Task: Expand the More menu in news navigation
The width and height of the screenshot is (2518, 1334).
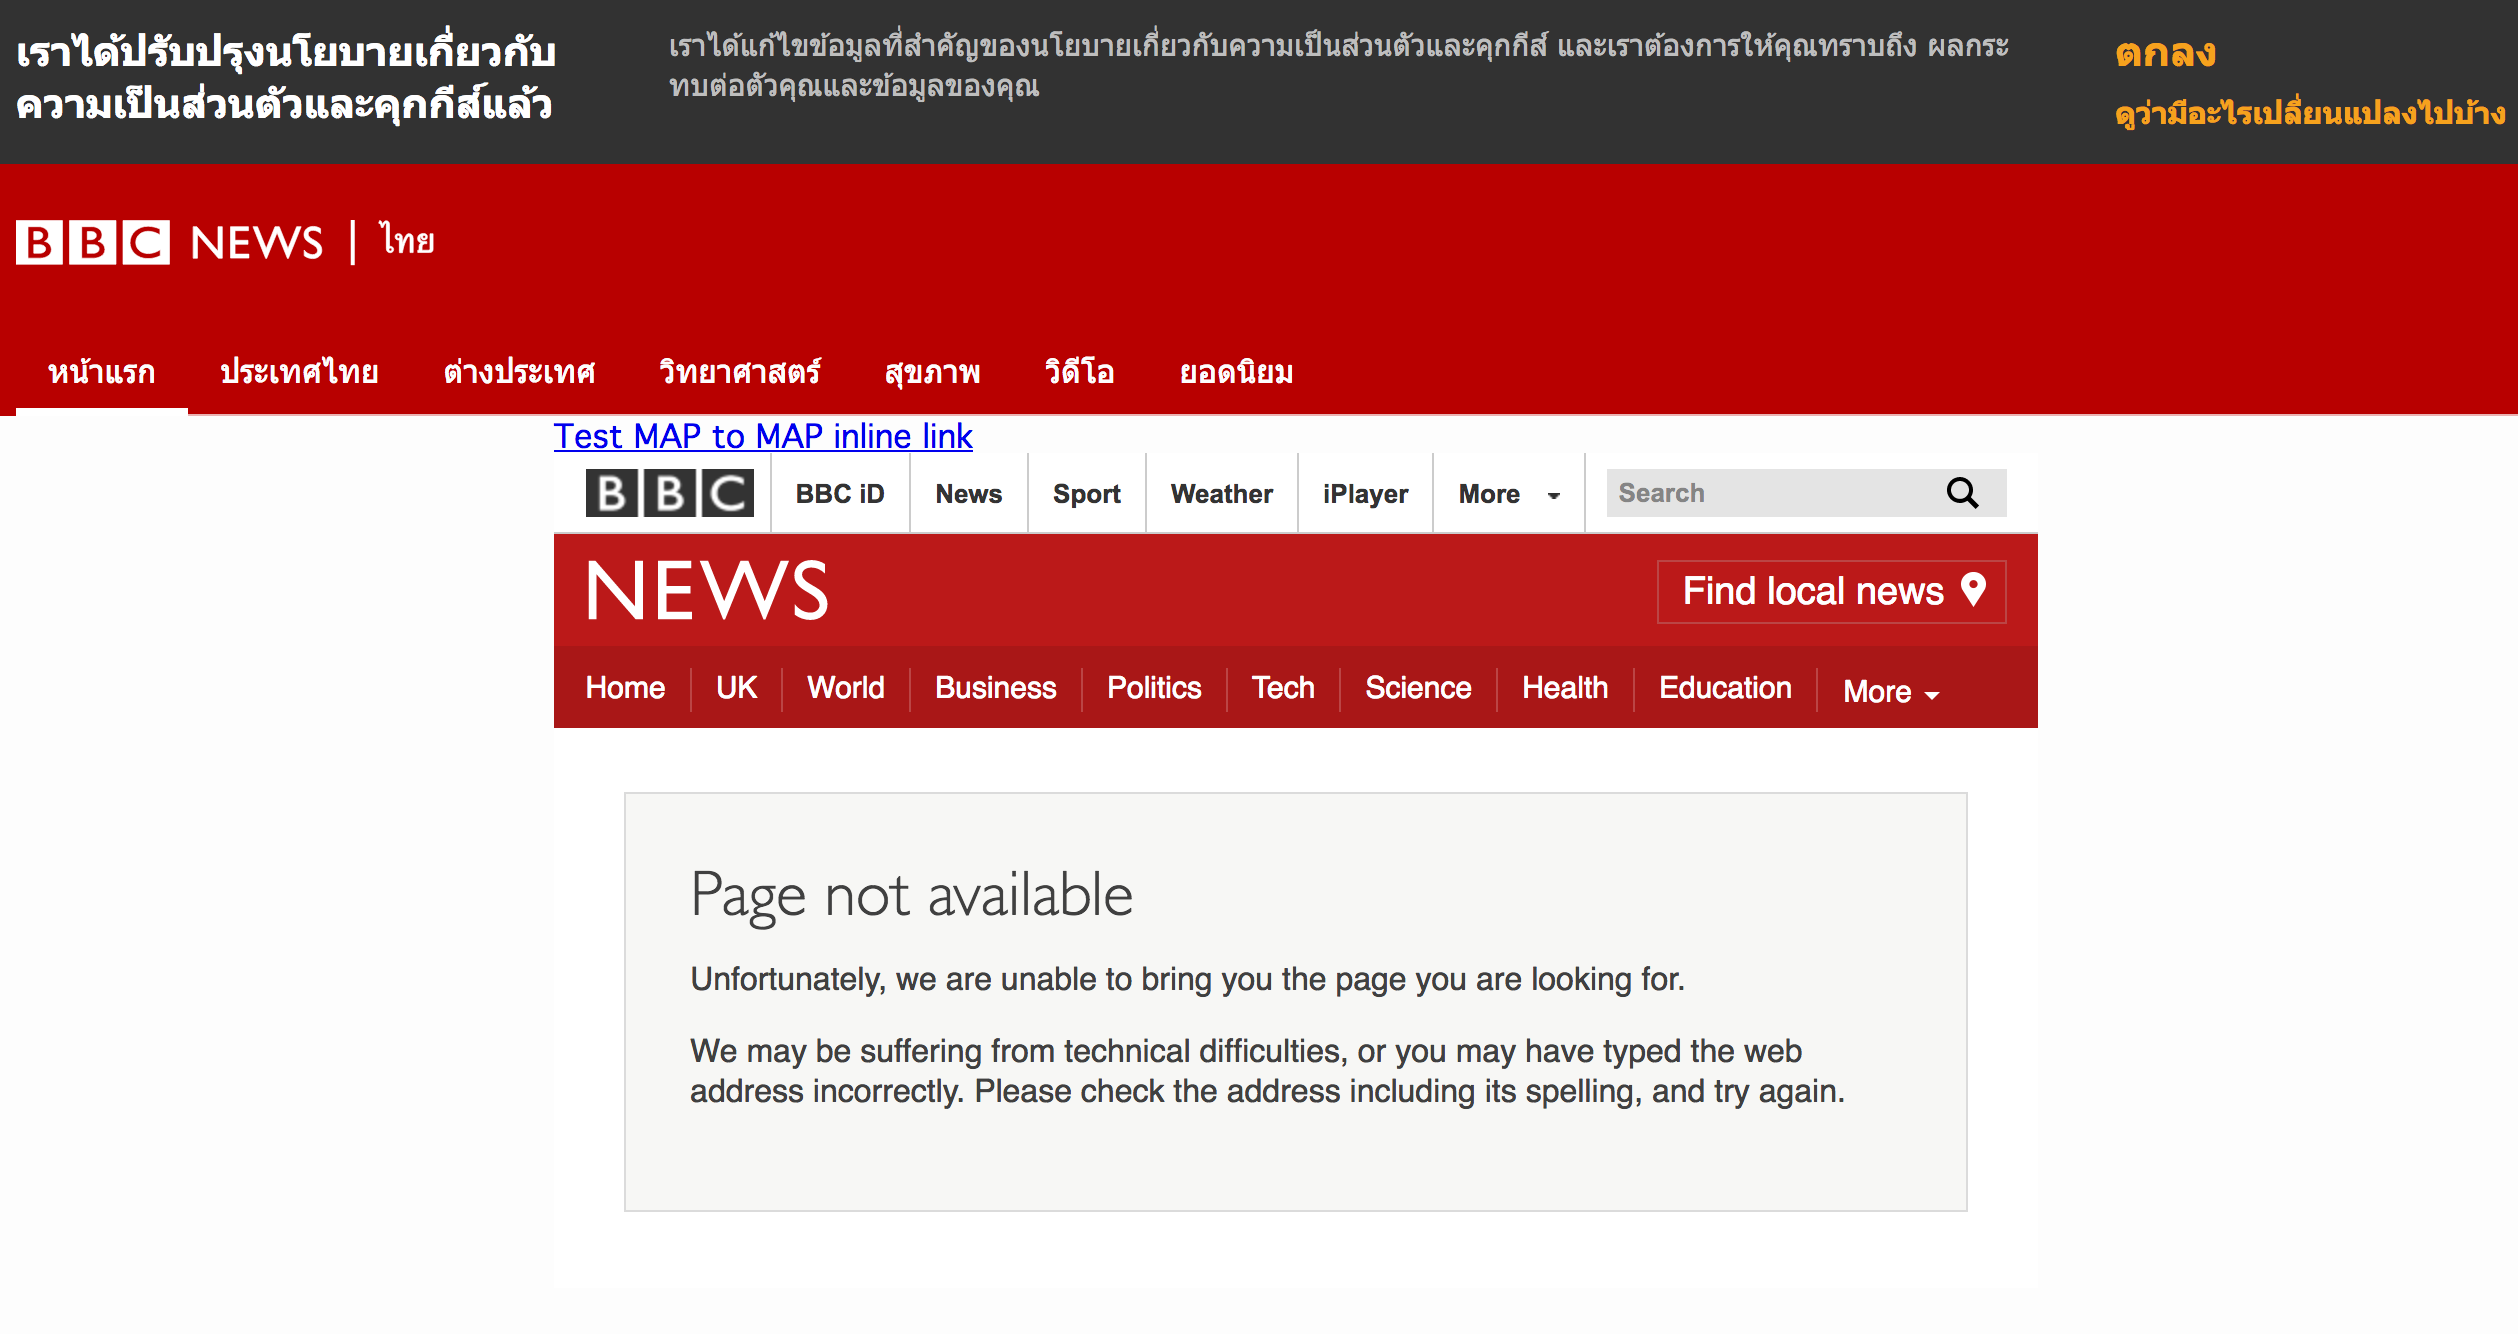Action: [x=1890, y=691]
